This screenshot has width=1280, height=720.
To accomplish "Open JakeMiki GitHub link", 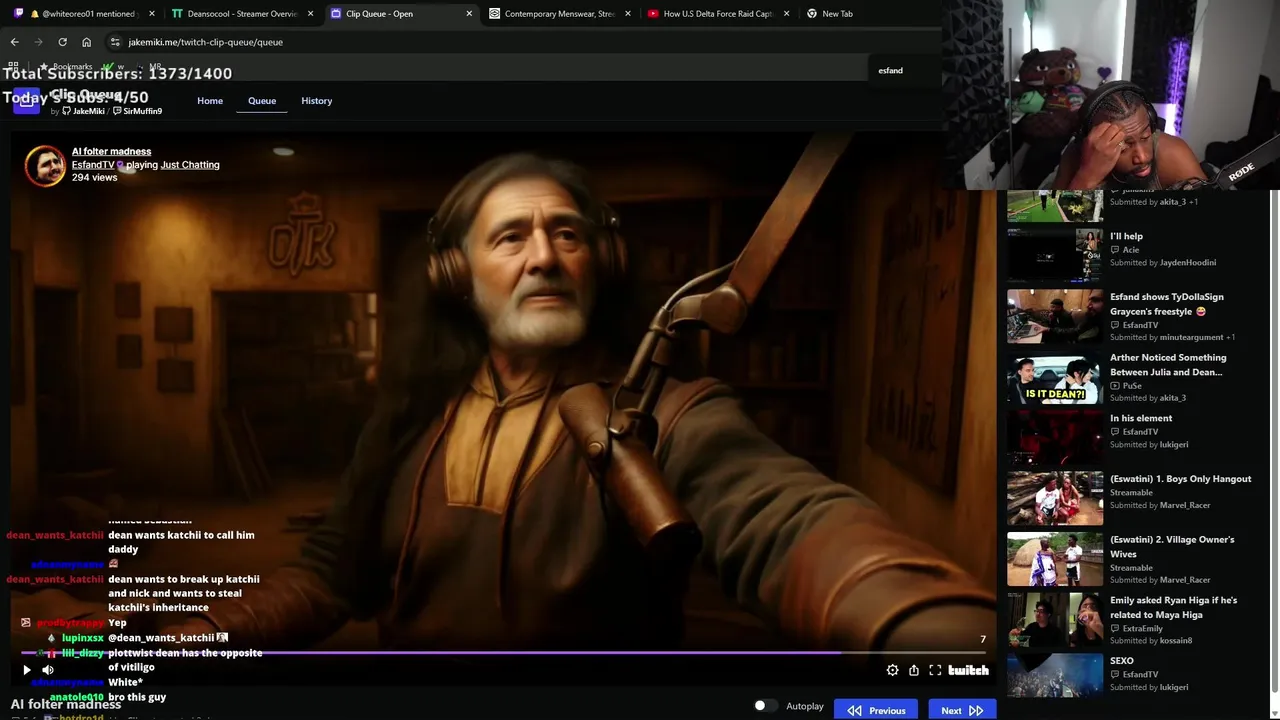I will (x=83, y=111).
